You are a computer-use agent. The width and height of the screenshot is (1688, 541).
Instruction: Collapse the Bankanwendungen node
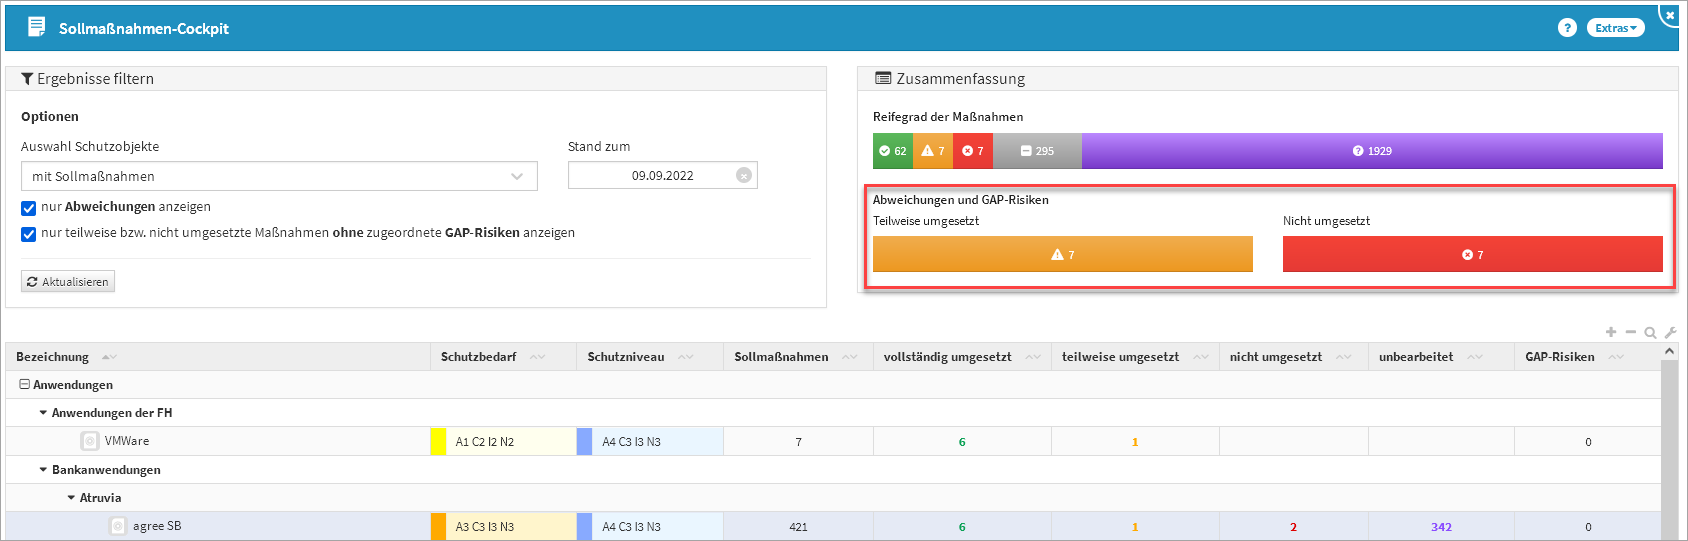pyautogui.click(x=43, y=470)
